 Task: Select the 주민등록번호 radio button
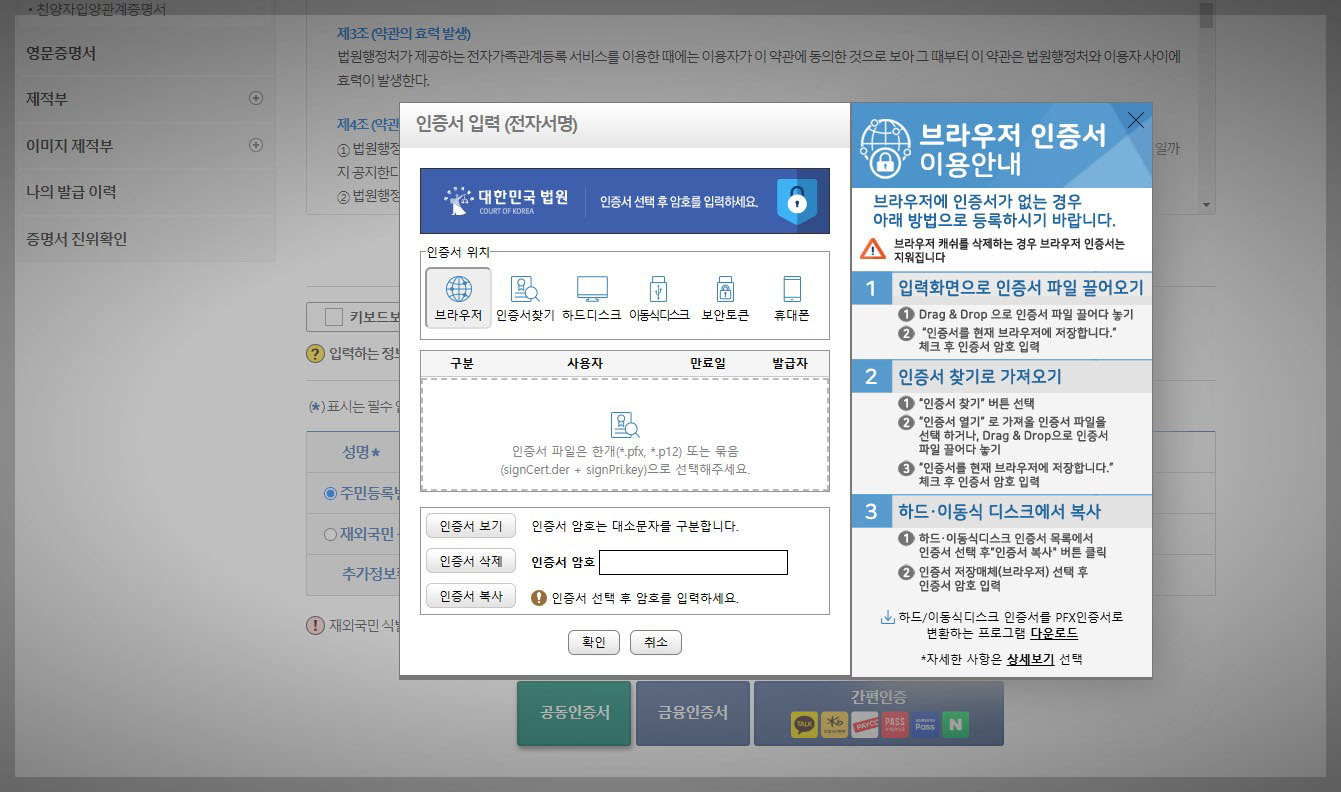click(333, 493)
